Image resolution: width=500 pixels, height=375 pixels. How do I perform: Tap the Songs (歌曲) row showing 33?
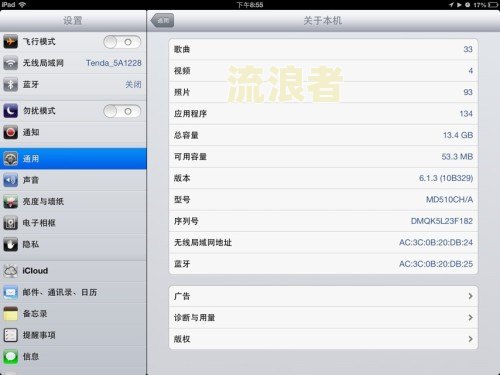coord(323,49)
